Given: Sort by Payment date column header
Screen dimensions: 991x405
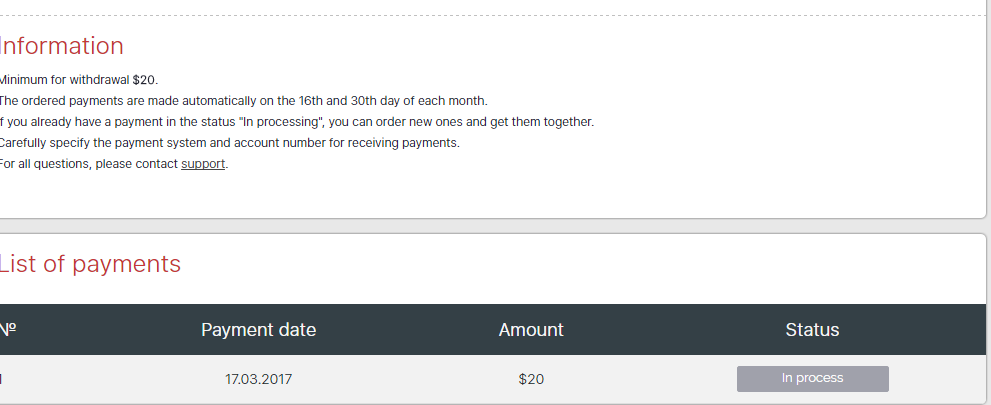Looking at the screenshot, I should [258, 330].
